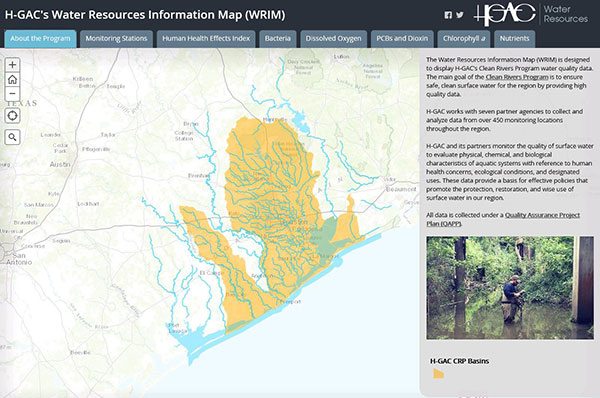The height and width of the screenshot is (398, 600).
Task: Follow the Clean Rivers Program link
Action: coord(517,77)
